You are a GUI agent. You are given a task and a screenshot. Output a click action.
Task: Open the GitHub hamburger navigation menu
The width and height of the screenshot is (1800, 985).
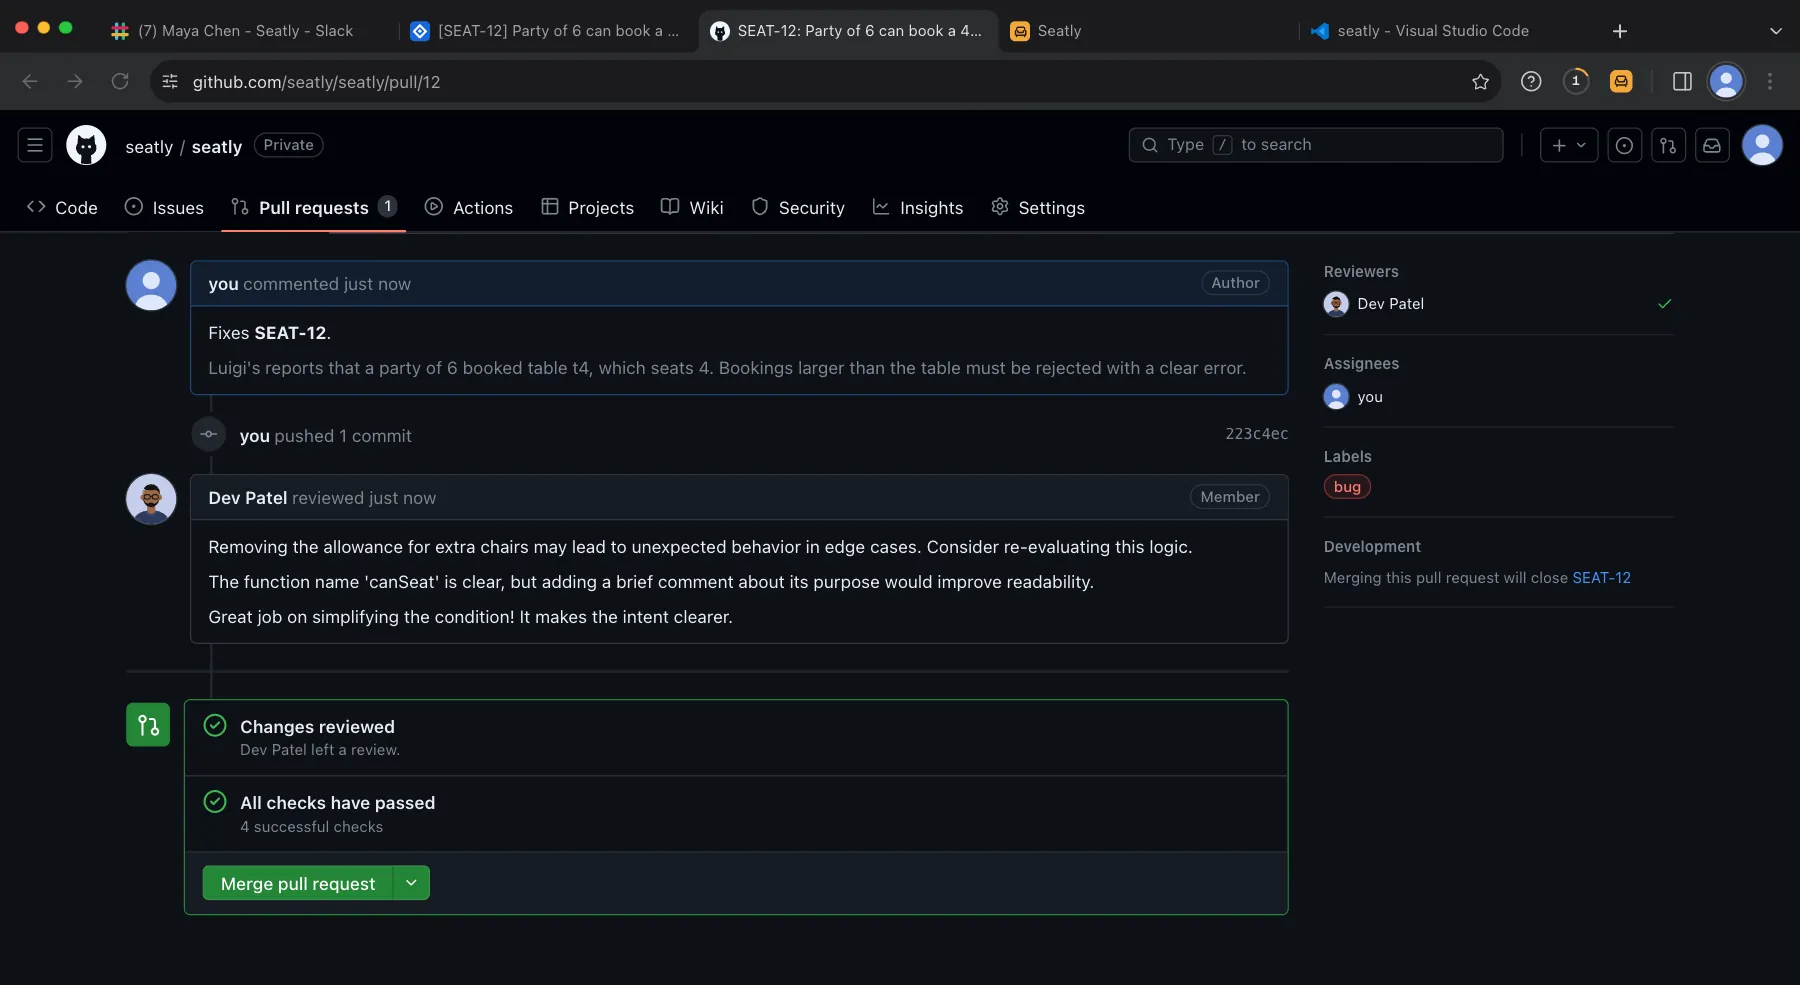pyautogui.click(x=35, y=145)
